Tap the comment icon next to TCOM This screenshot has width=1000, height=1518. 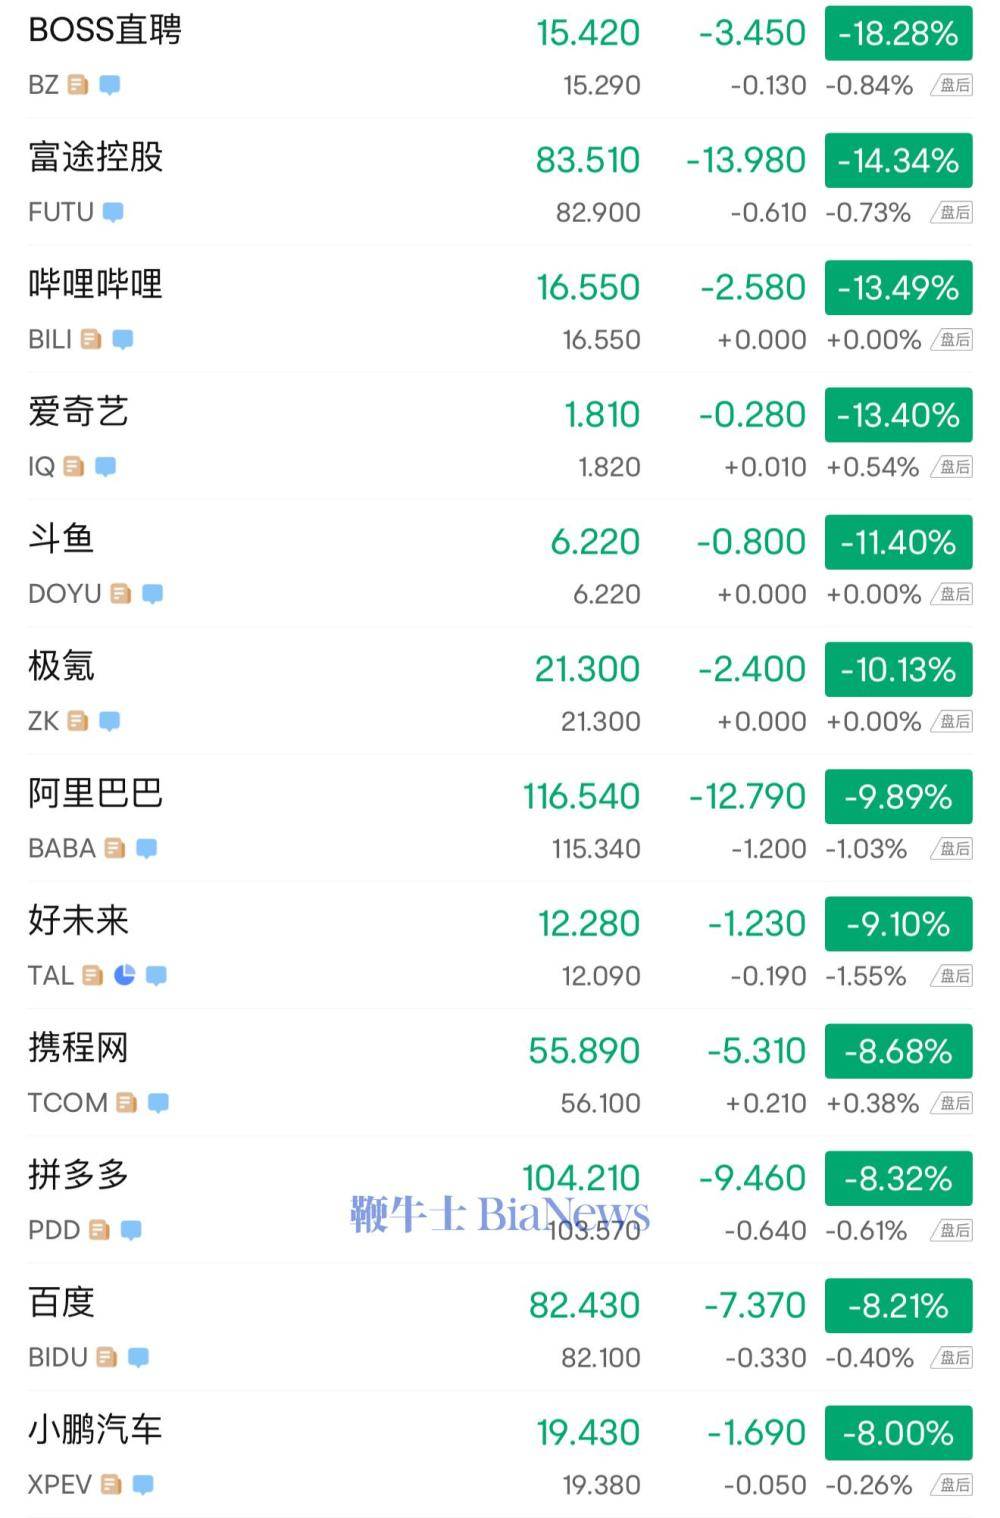[x=158, y=1102]
